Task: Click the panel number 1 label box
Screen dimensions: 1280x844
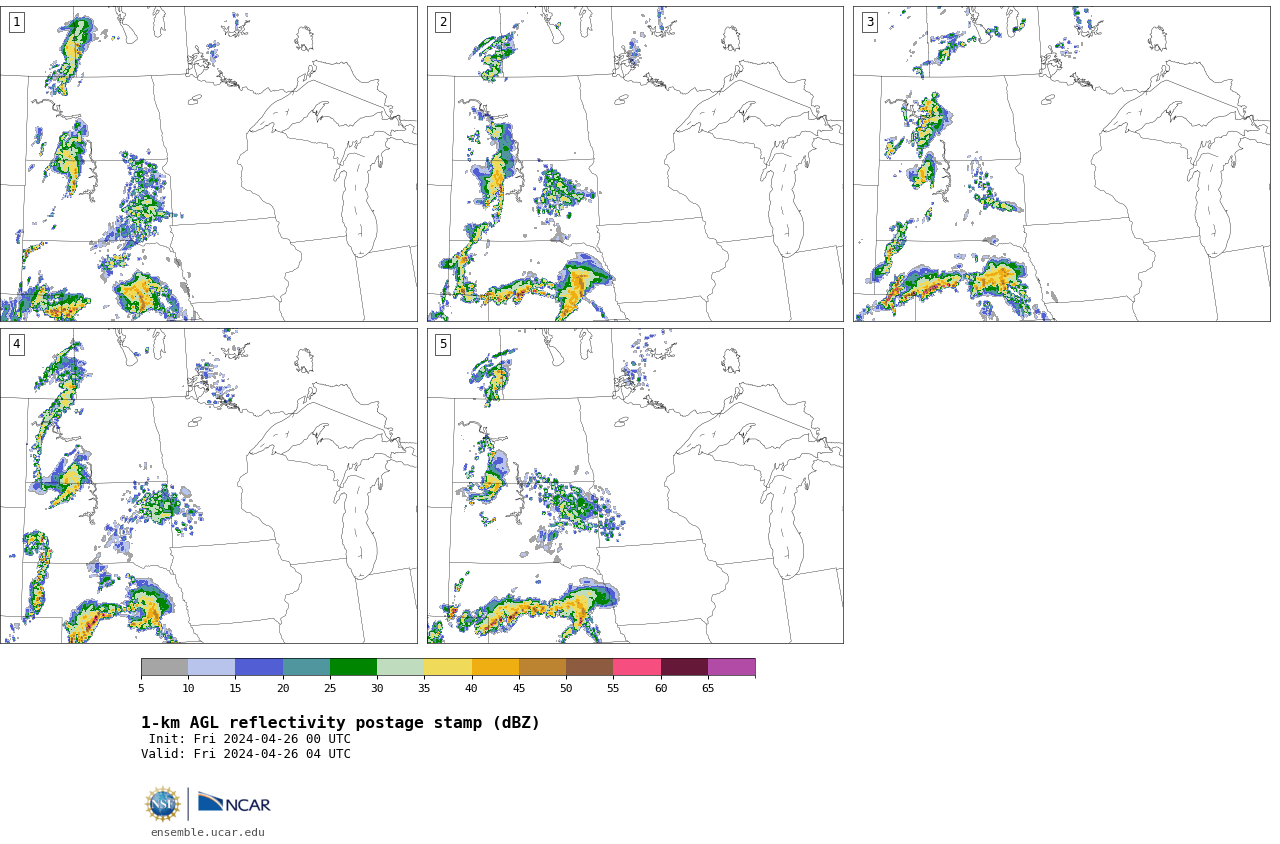Action: [x=16, y=22]
